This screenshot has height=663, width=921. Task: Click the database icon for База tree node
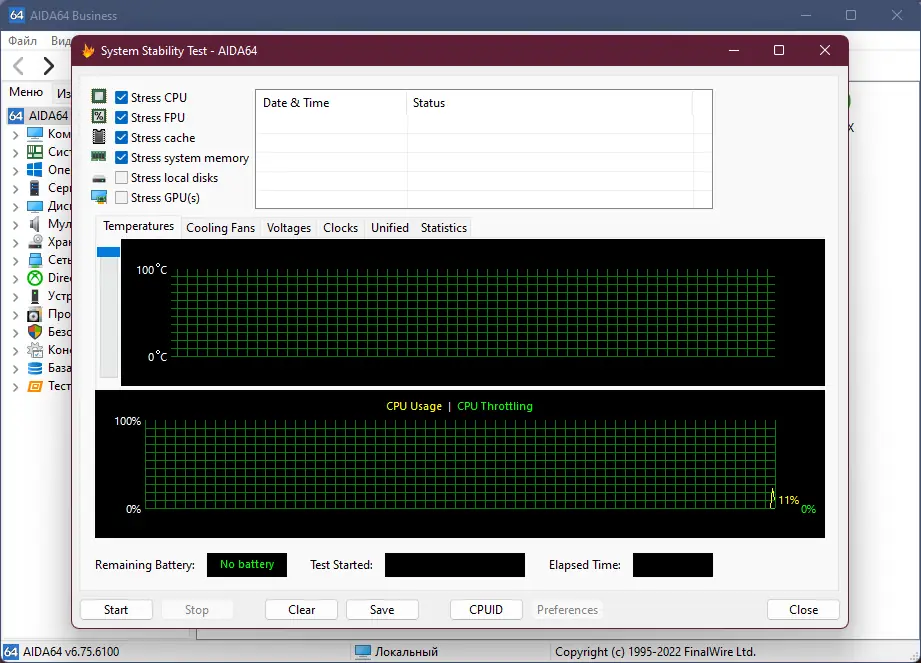click(x=35, y=368)
